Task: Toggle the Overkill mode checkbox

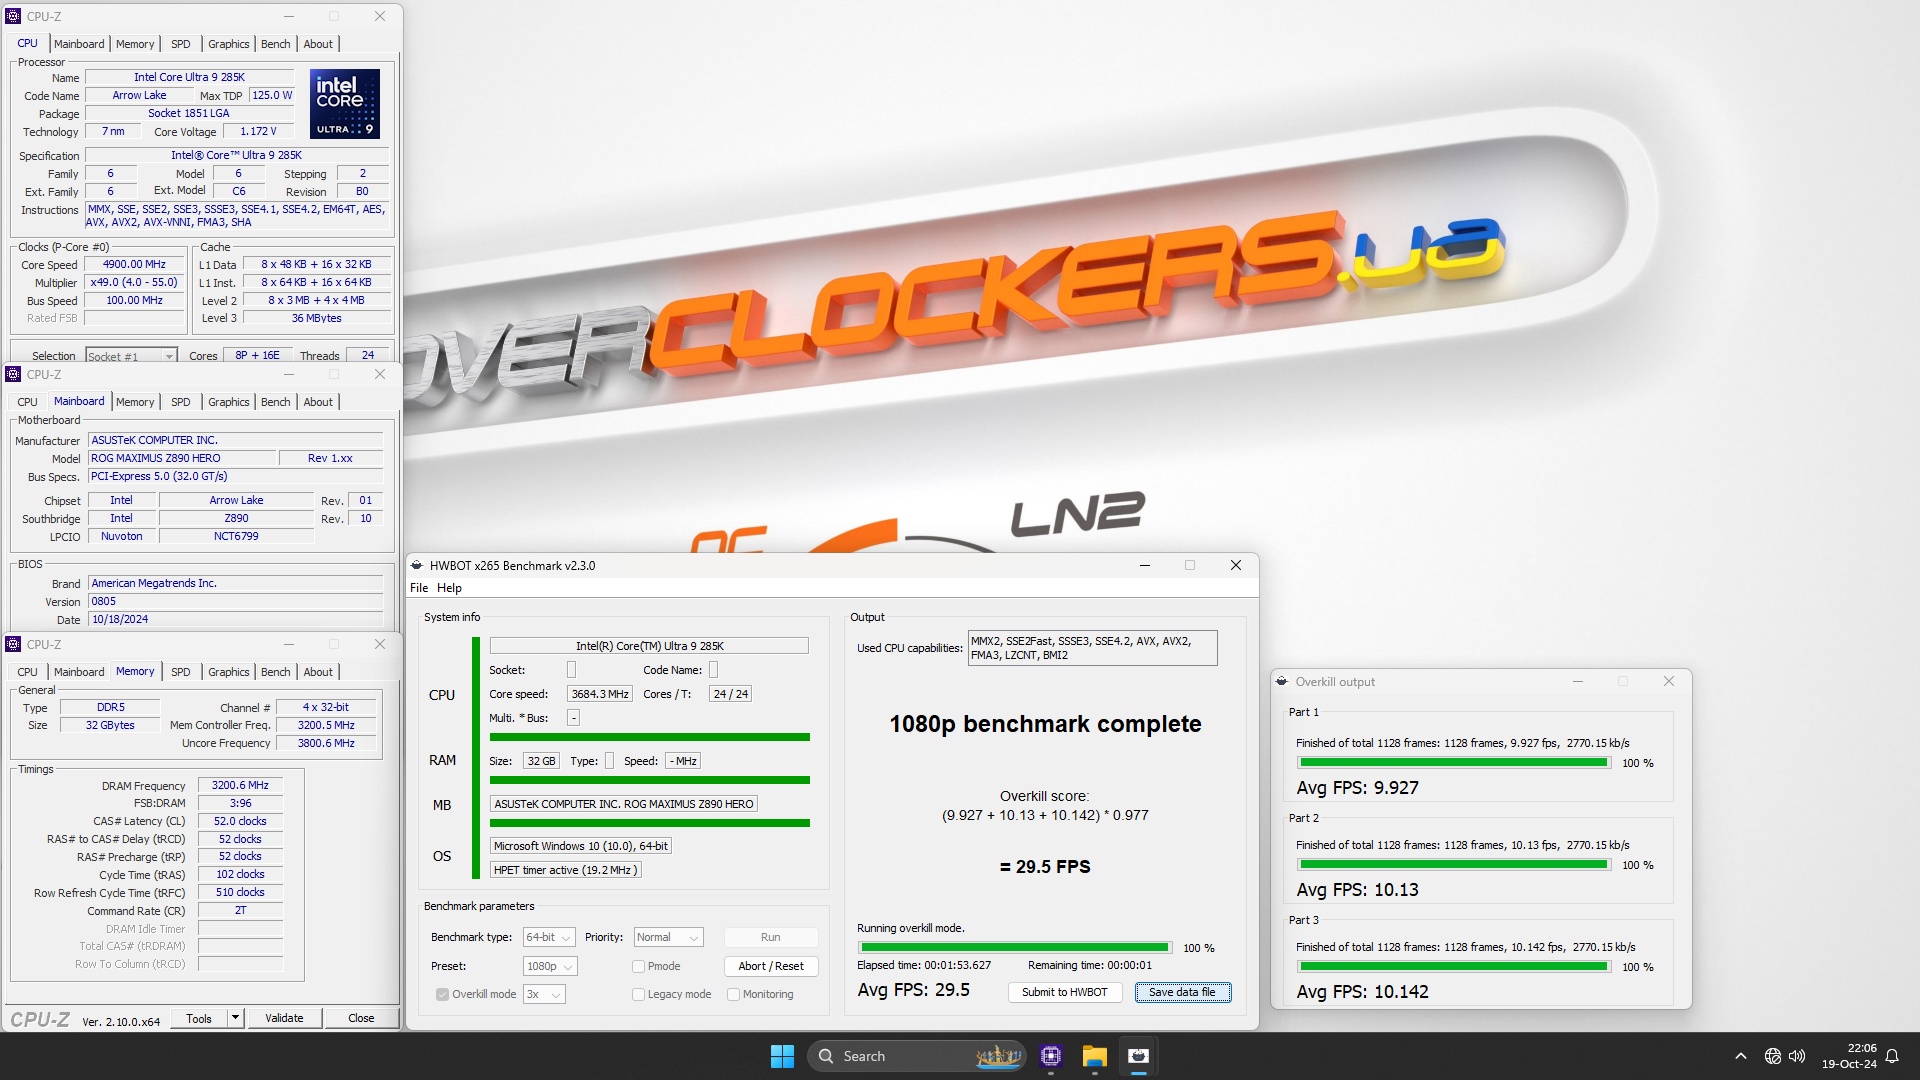Action: [442, 994]
